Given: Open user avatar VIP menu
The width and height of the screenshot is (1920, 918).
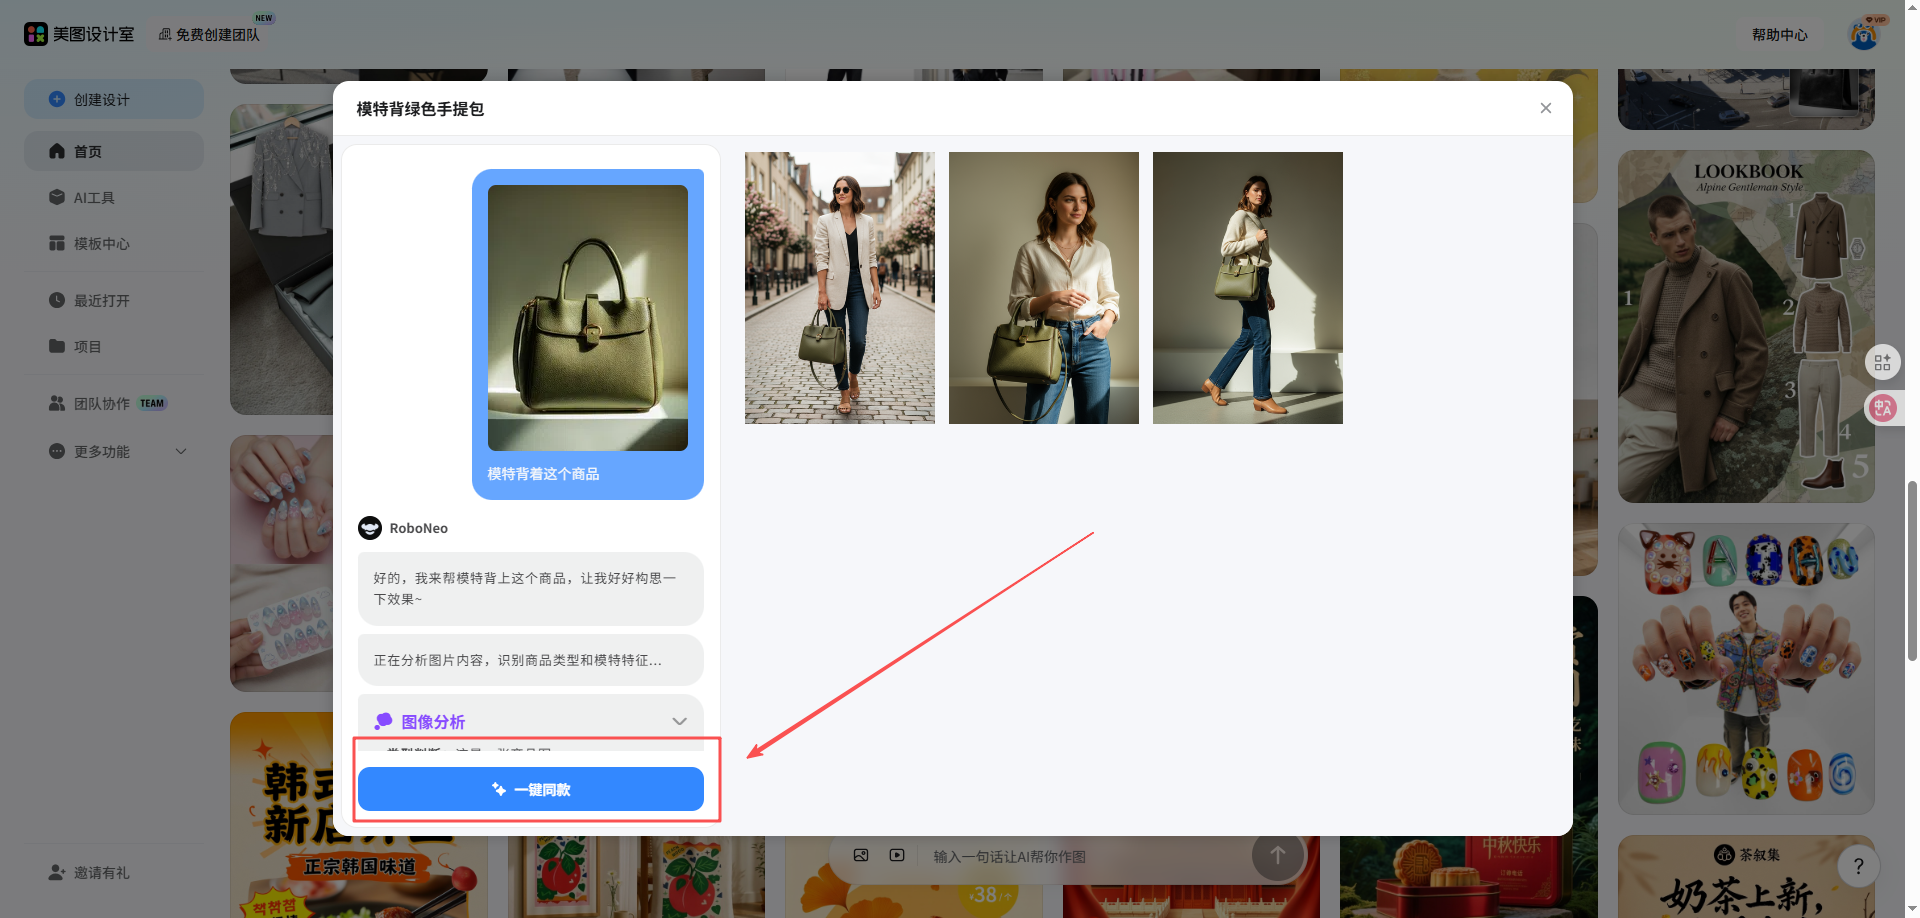Looking at the screenshot, I should (1864, 34).
